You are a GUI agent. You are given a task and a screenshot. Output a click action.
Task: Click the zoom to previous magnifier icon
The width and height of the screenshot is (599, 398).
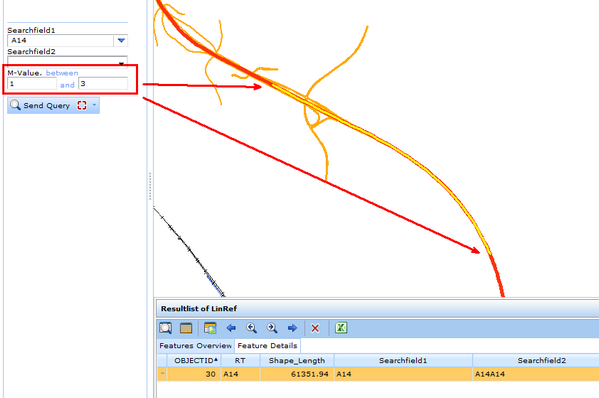251,328
